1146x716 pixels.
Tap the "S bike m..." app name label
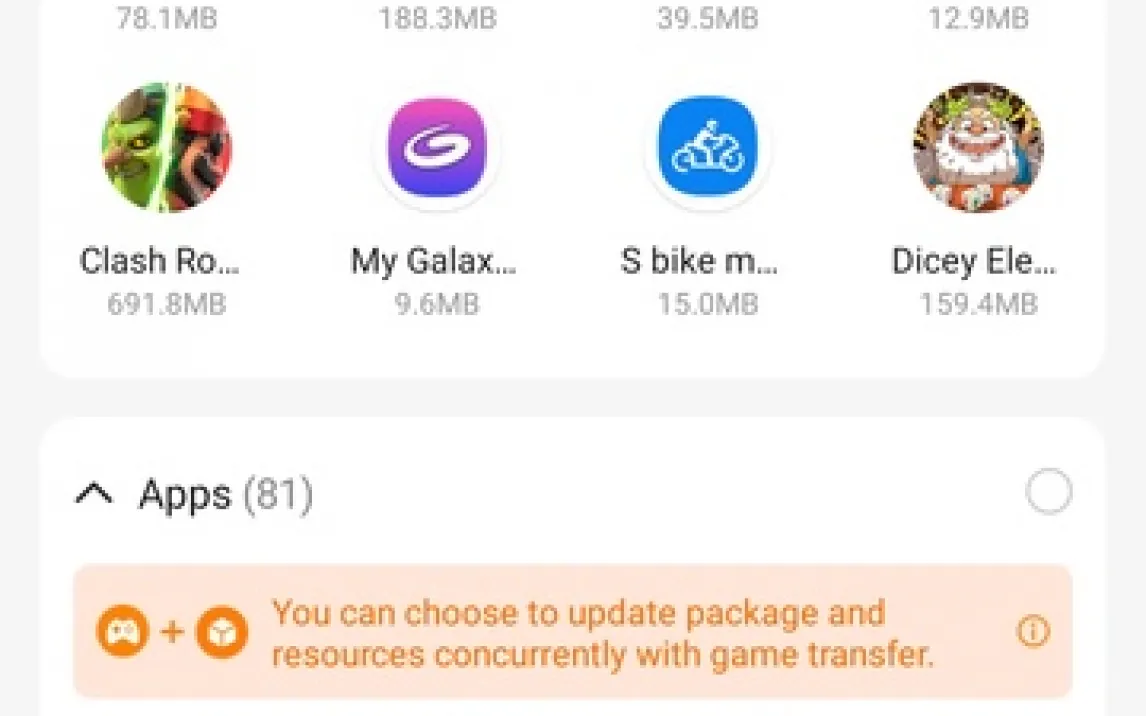tap(699, 261)
